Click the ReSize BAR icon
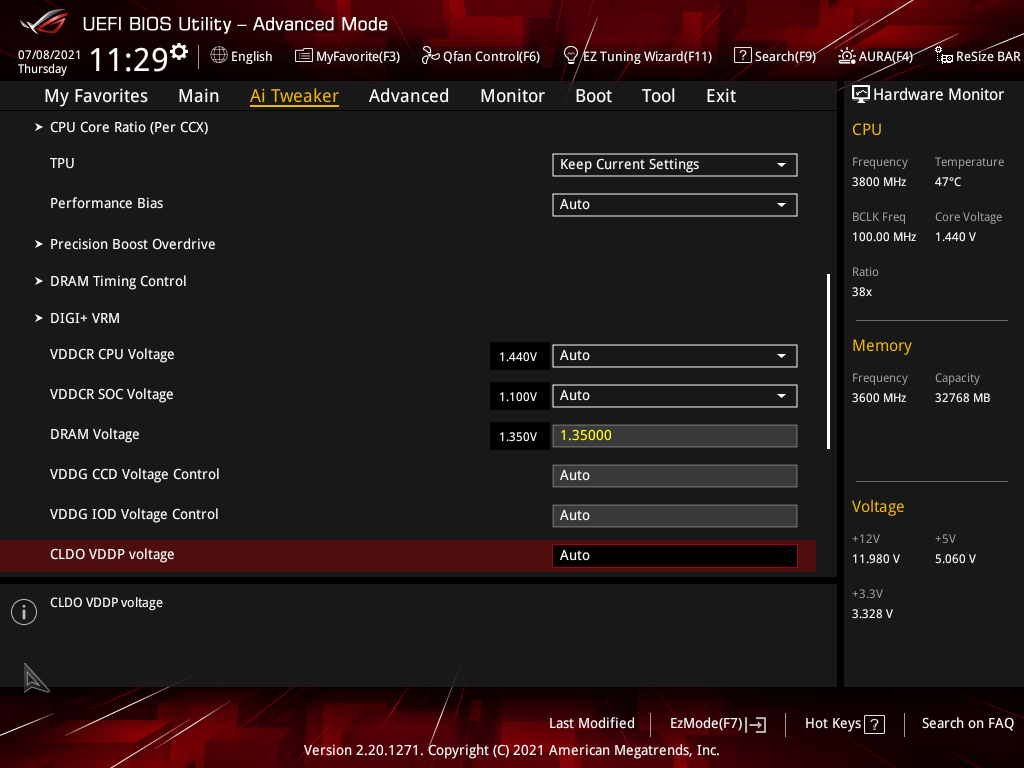Image resolution: width=1024 pixels, height=768 pixels. pyautogui.click(x=944, y=56)
